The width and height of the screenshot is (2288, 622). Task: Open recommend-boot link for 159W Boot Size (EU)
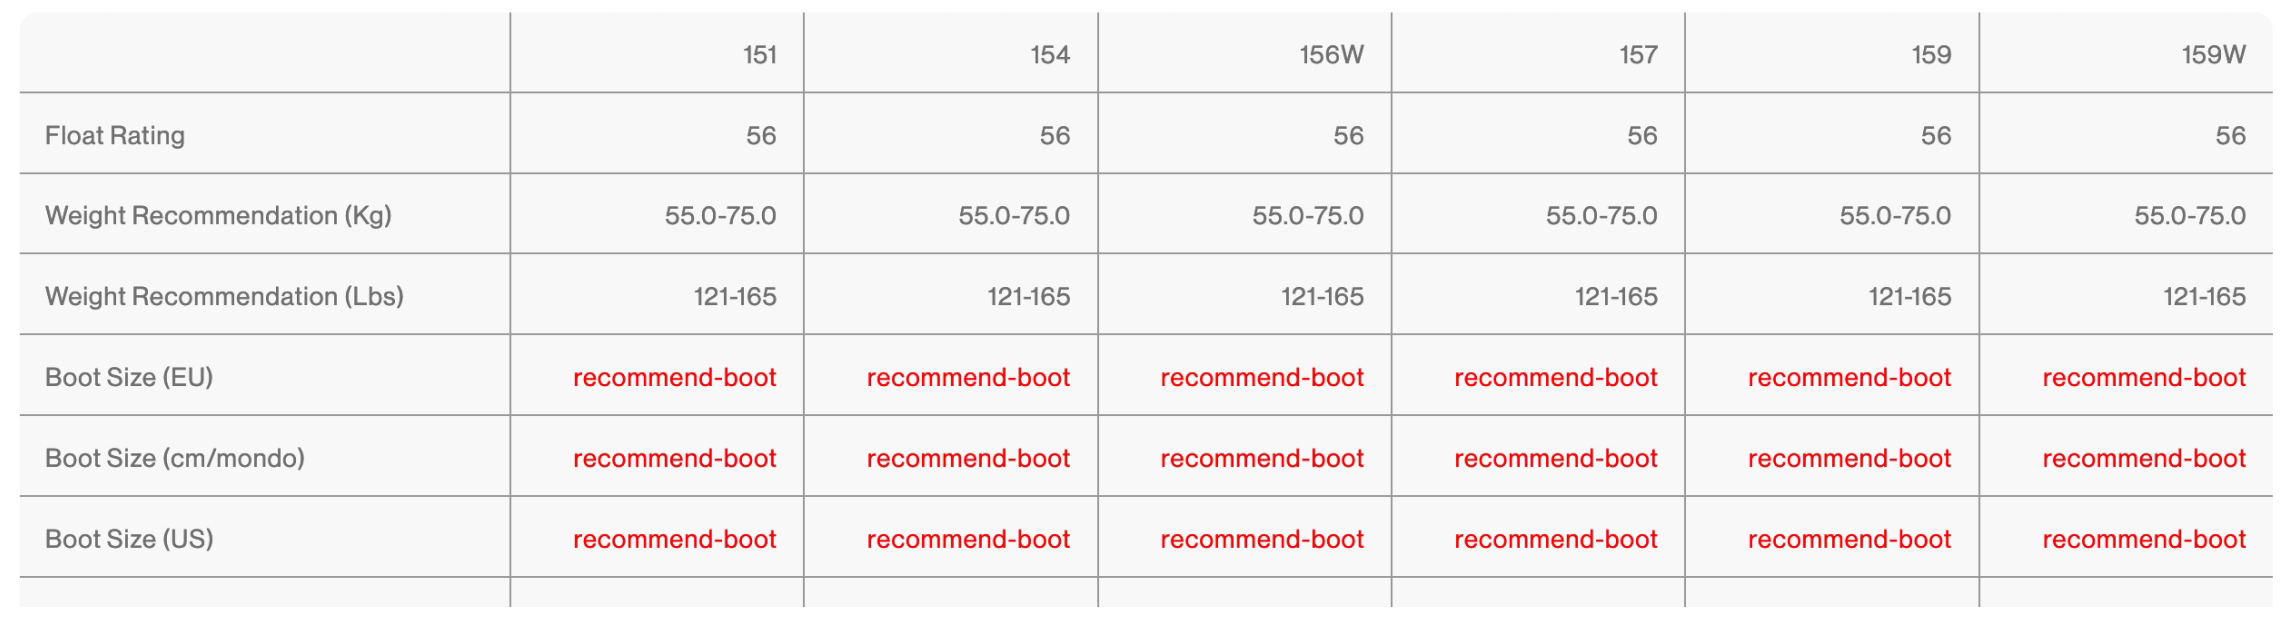click(2143, 378)
